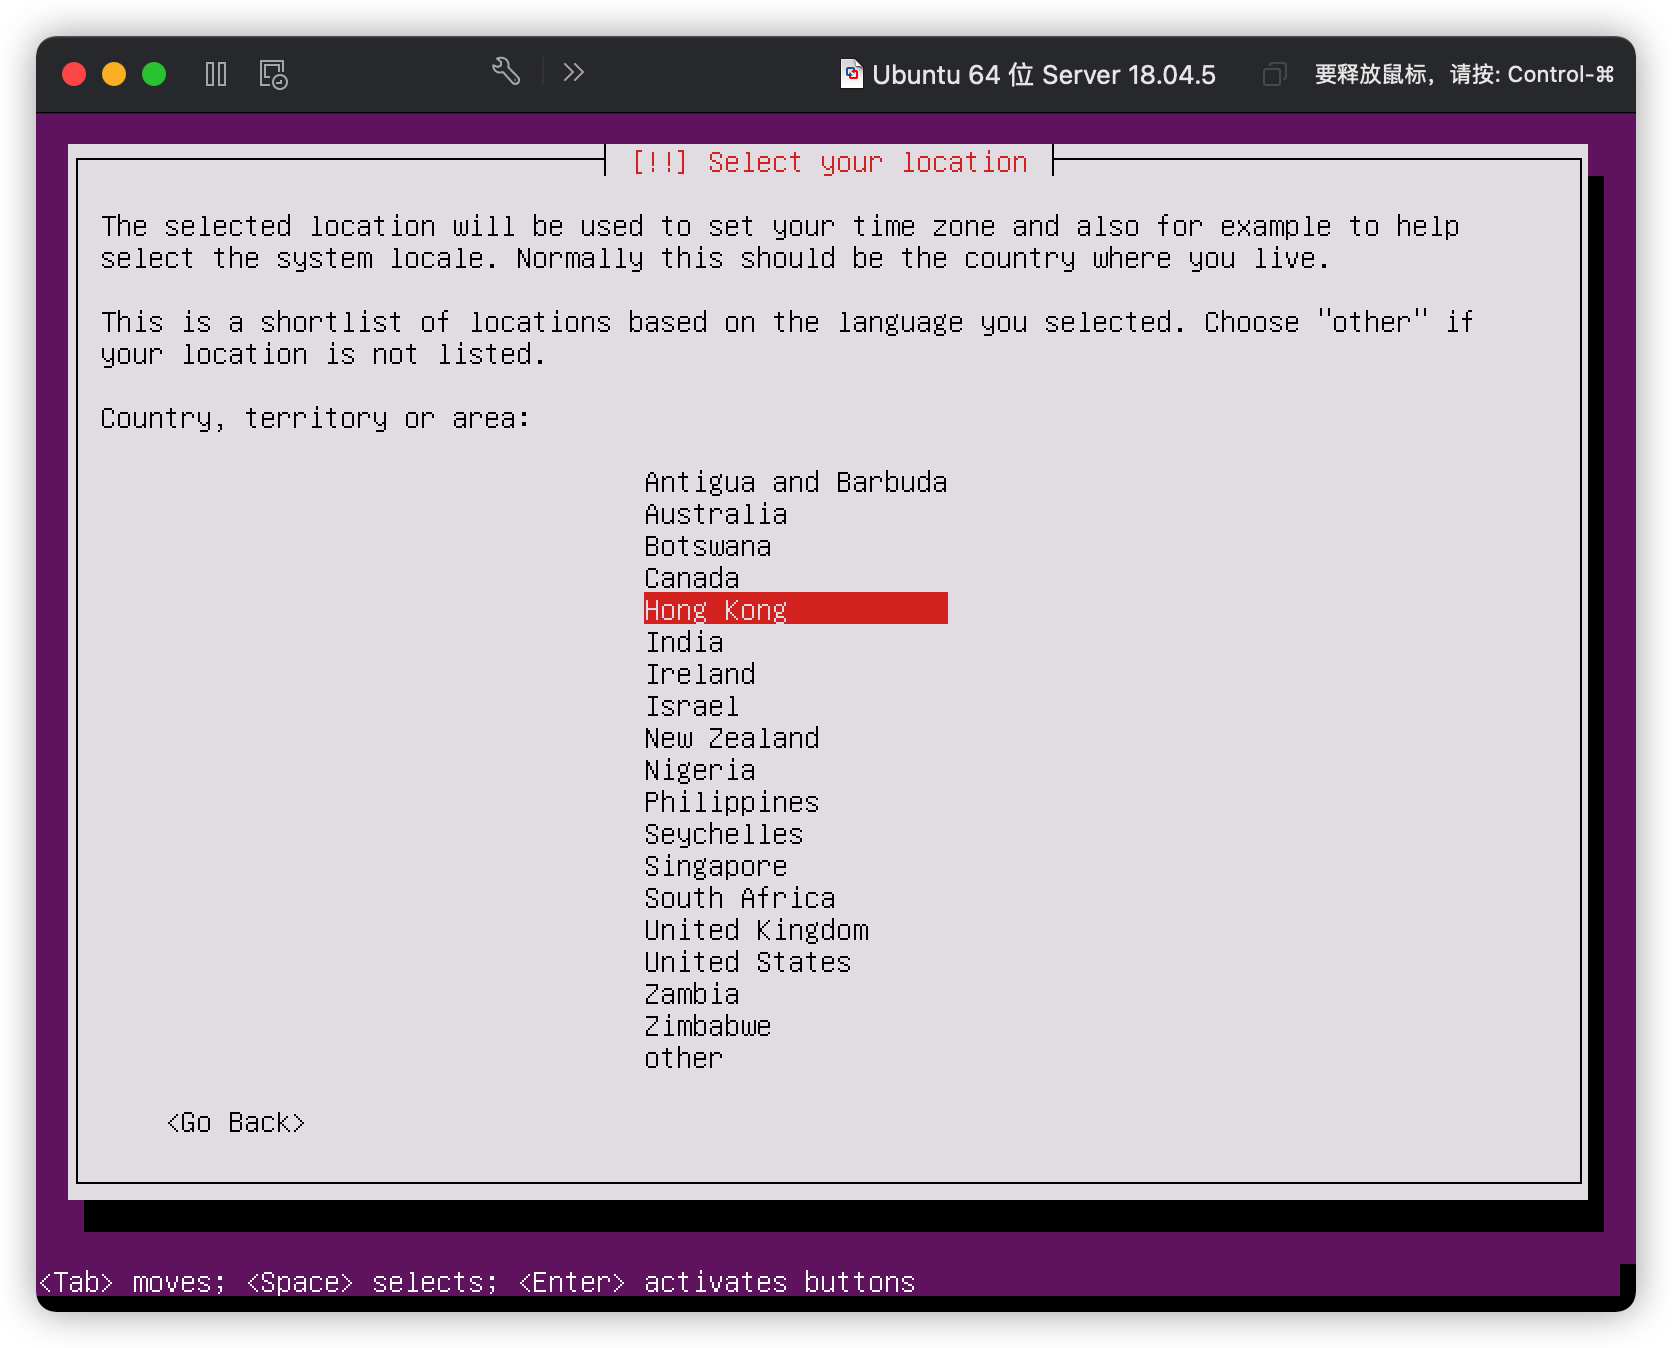Click the Go Back button
This screenshot has width=1672, height=1348.
click(x=236, y=1123)
